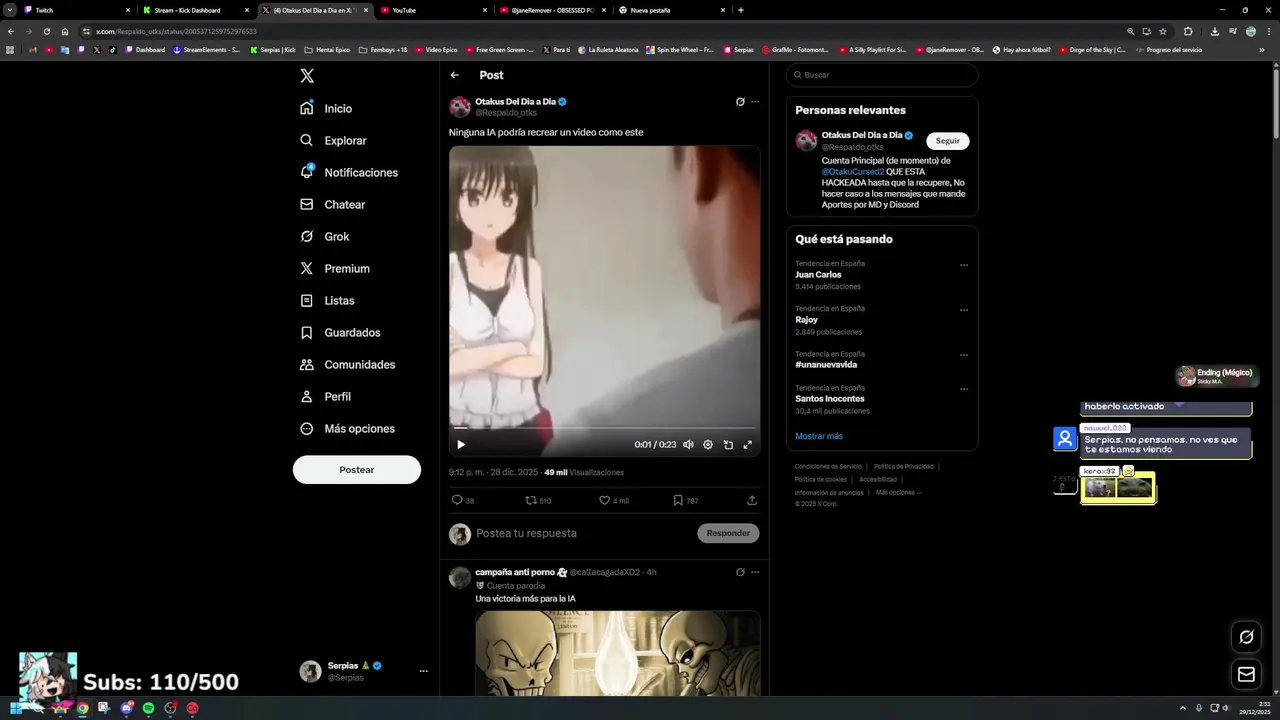Screen dimensions: 1280x720
Task: Click the X logo in sidebar
Action: click(x=307, y=76)
